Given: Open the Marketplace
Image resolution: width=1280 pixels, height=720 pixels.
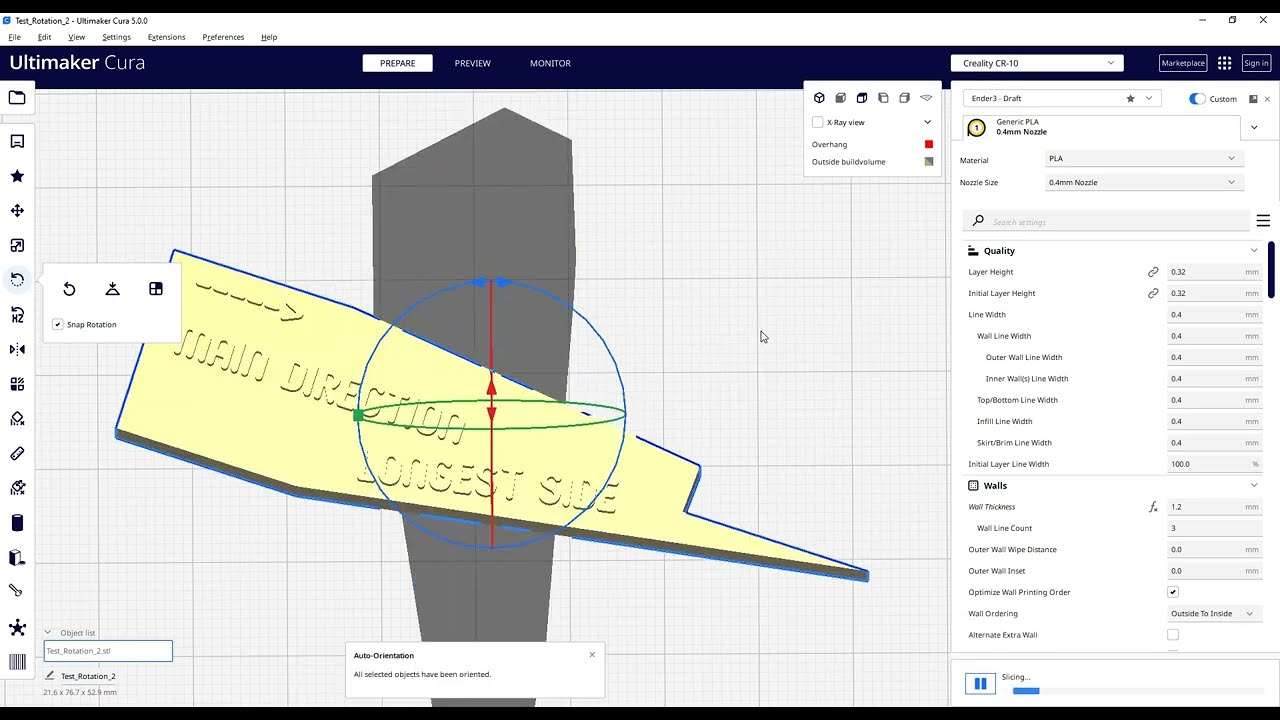Looking at the screenshot, I should click(x=1183, y=63).
